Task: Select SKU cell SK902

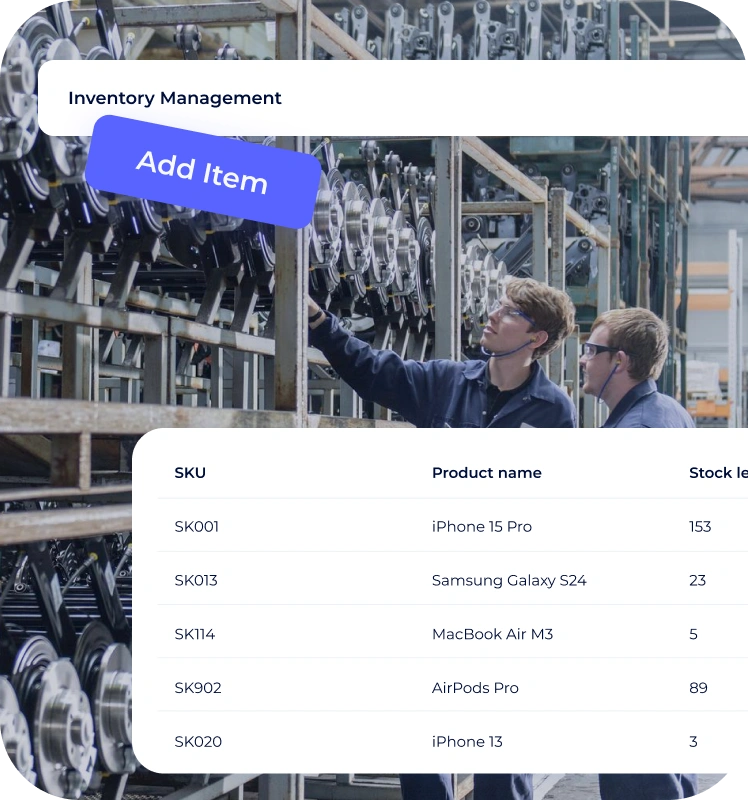Action: tap(198, 688)
